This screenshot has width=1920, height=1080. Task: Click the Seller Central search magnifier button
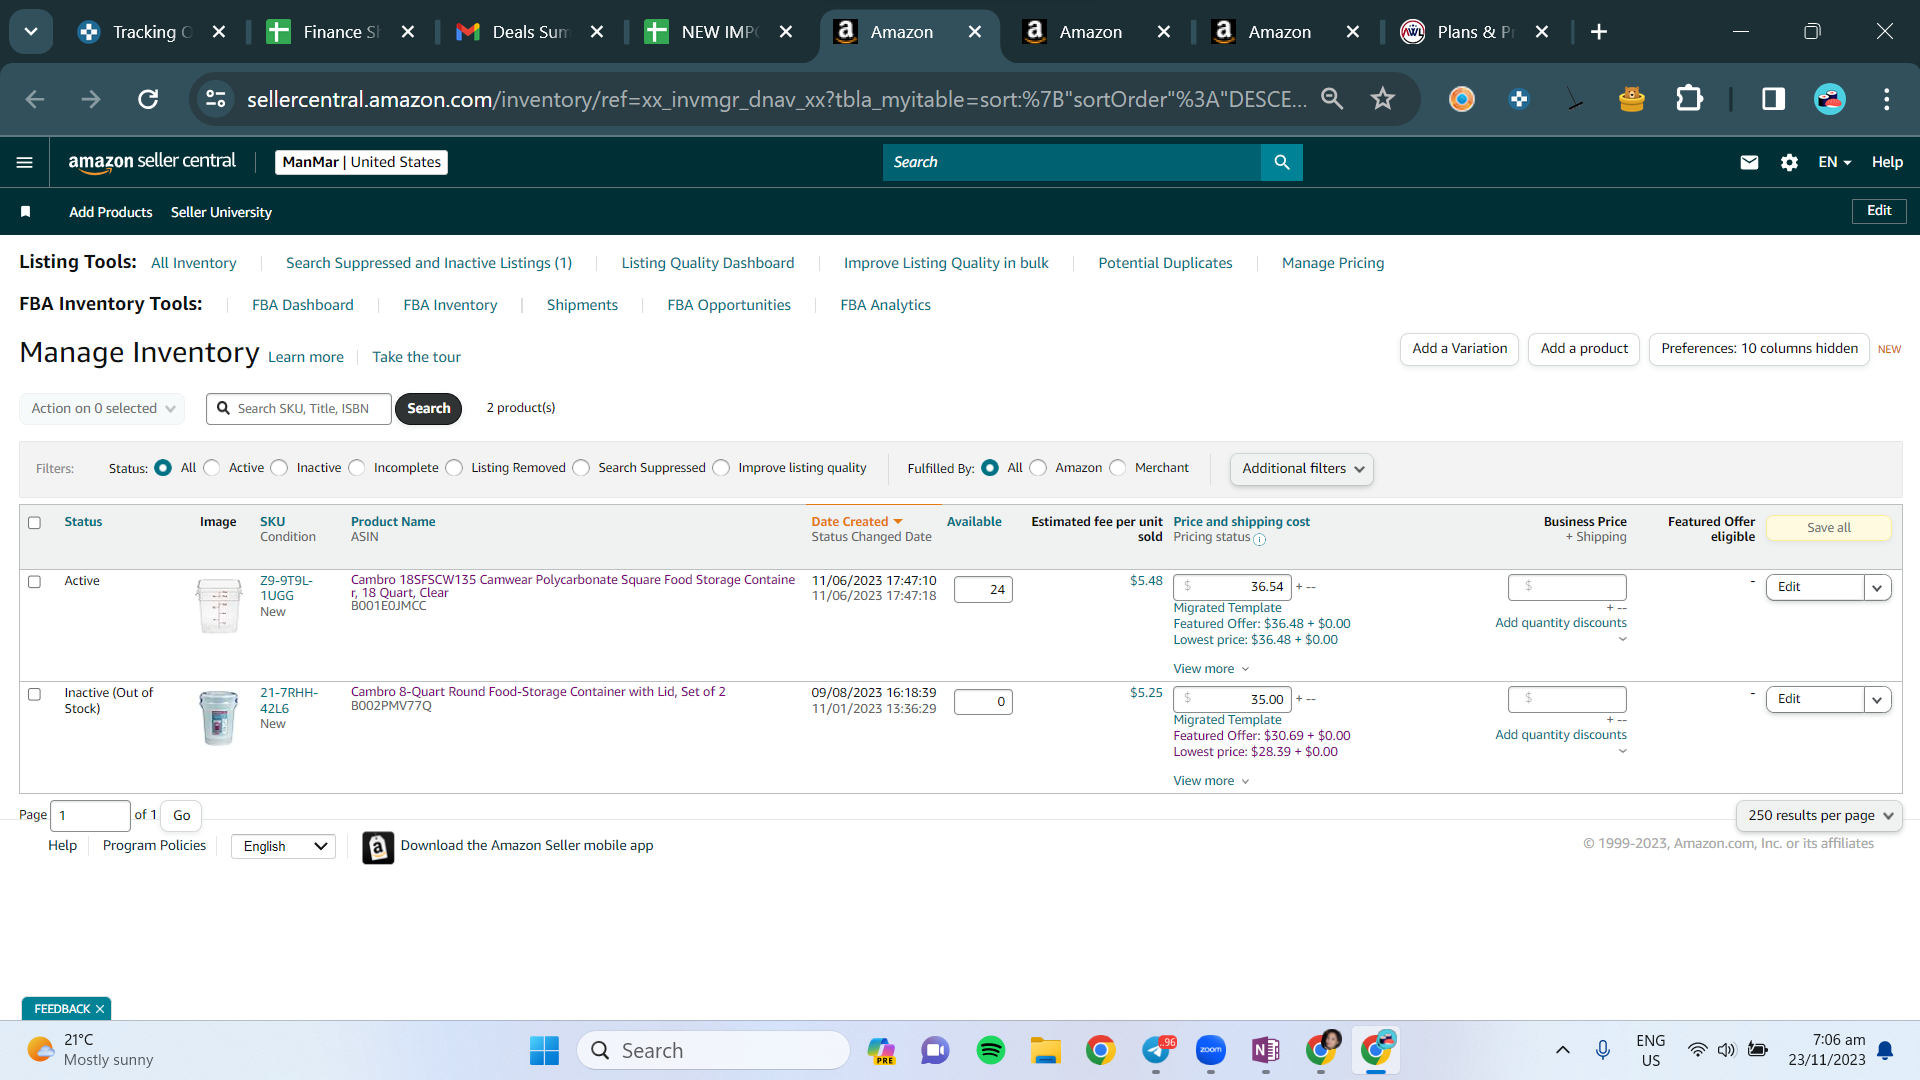[x=1282, y=162]
